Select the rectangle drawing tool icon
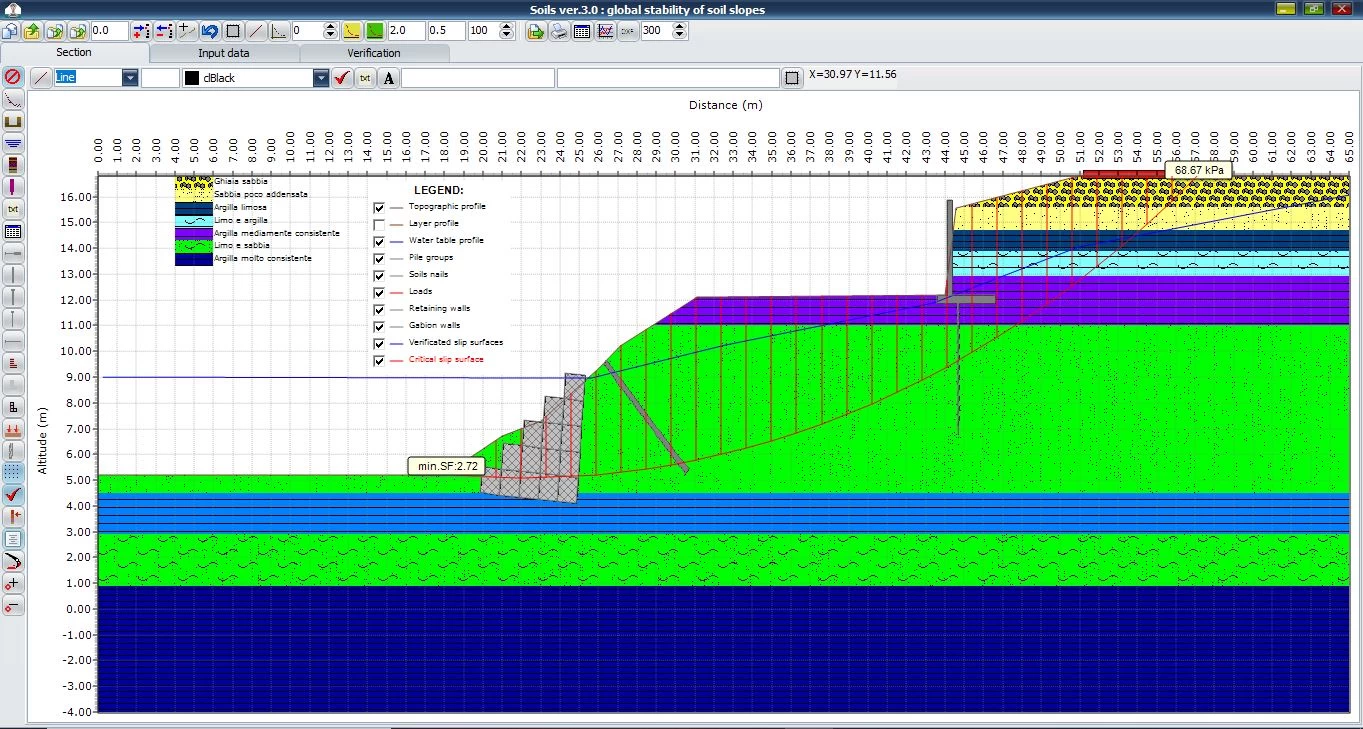 [x=233, y=31]
